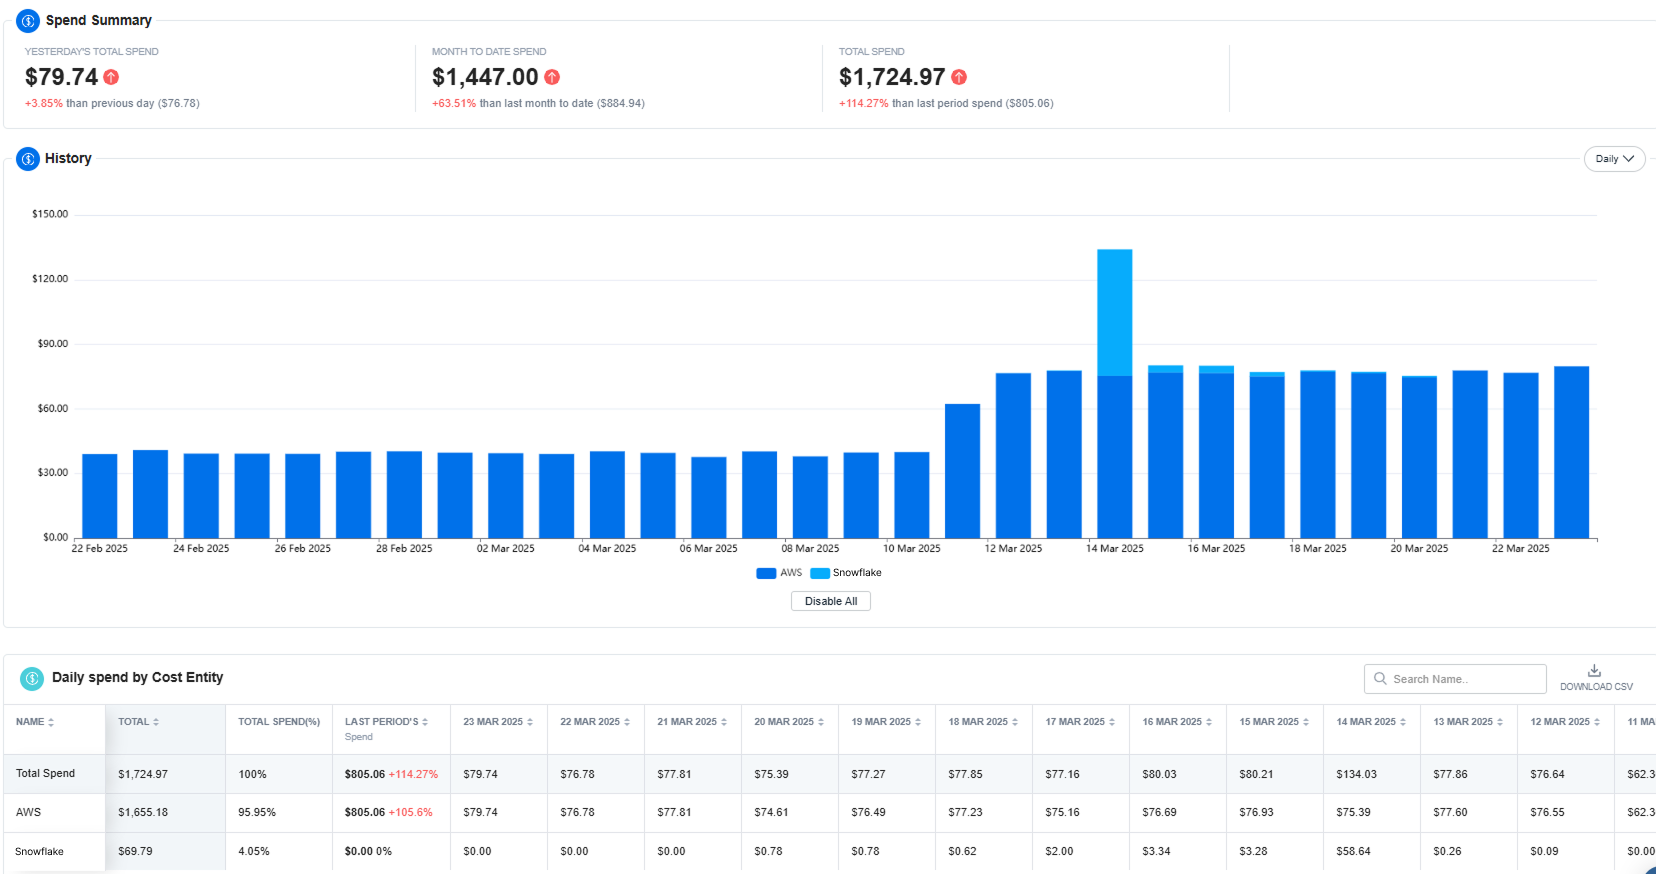Click the AWS bar for 22 Feb 2025

(100, 496)
